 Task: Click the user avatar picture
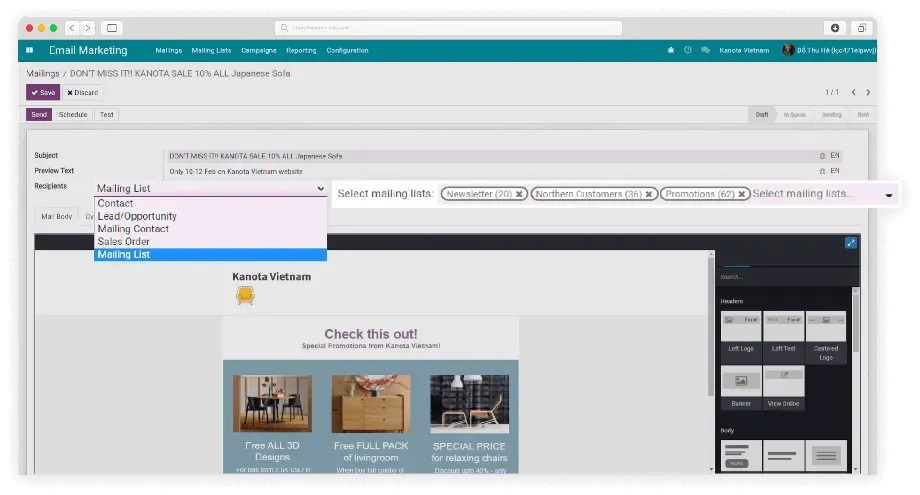788,50
